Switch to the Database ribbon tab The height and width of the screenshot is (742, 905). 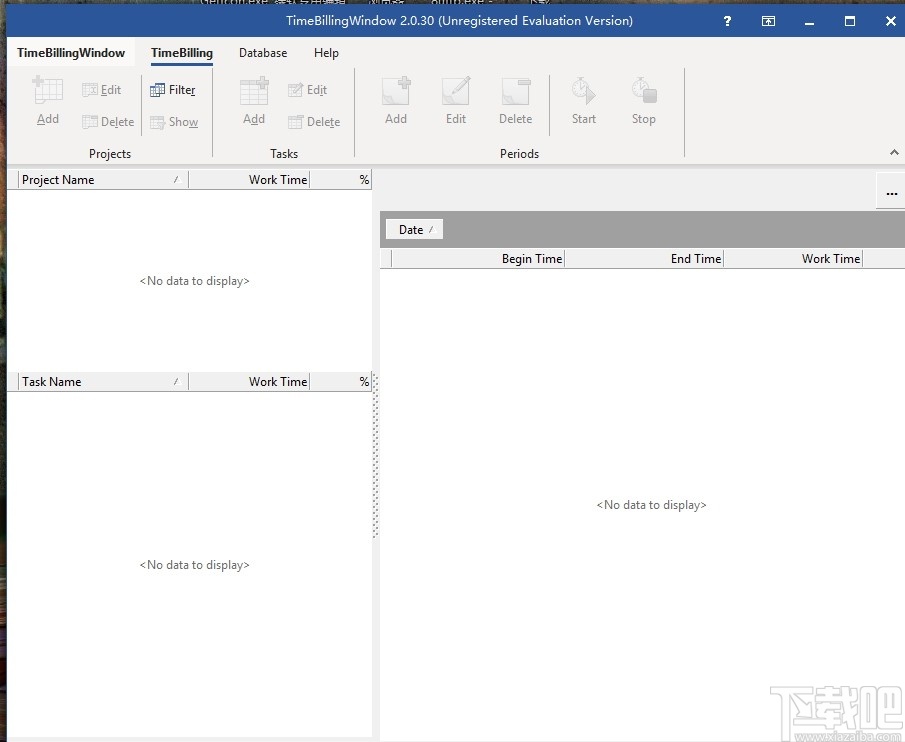pos(263,53)
